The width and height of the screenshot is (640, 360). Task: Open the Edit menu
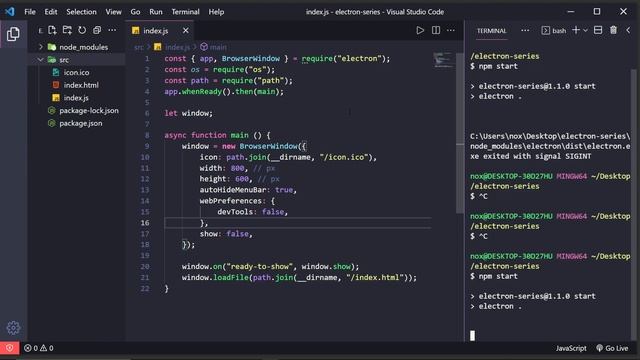pos(51,12)
